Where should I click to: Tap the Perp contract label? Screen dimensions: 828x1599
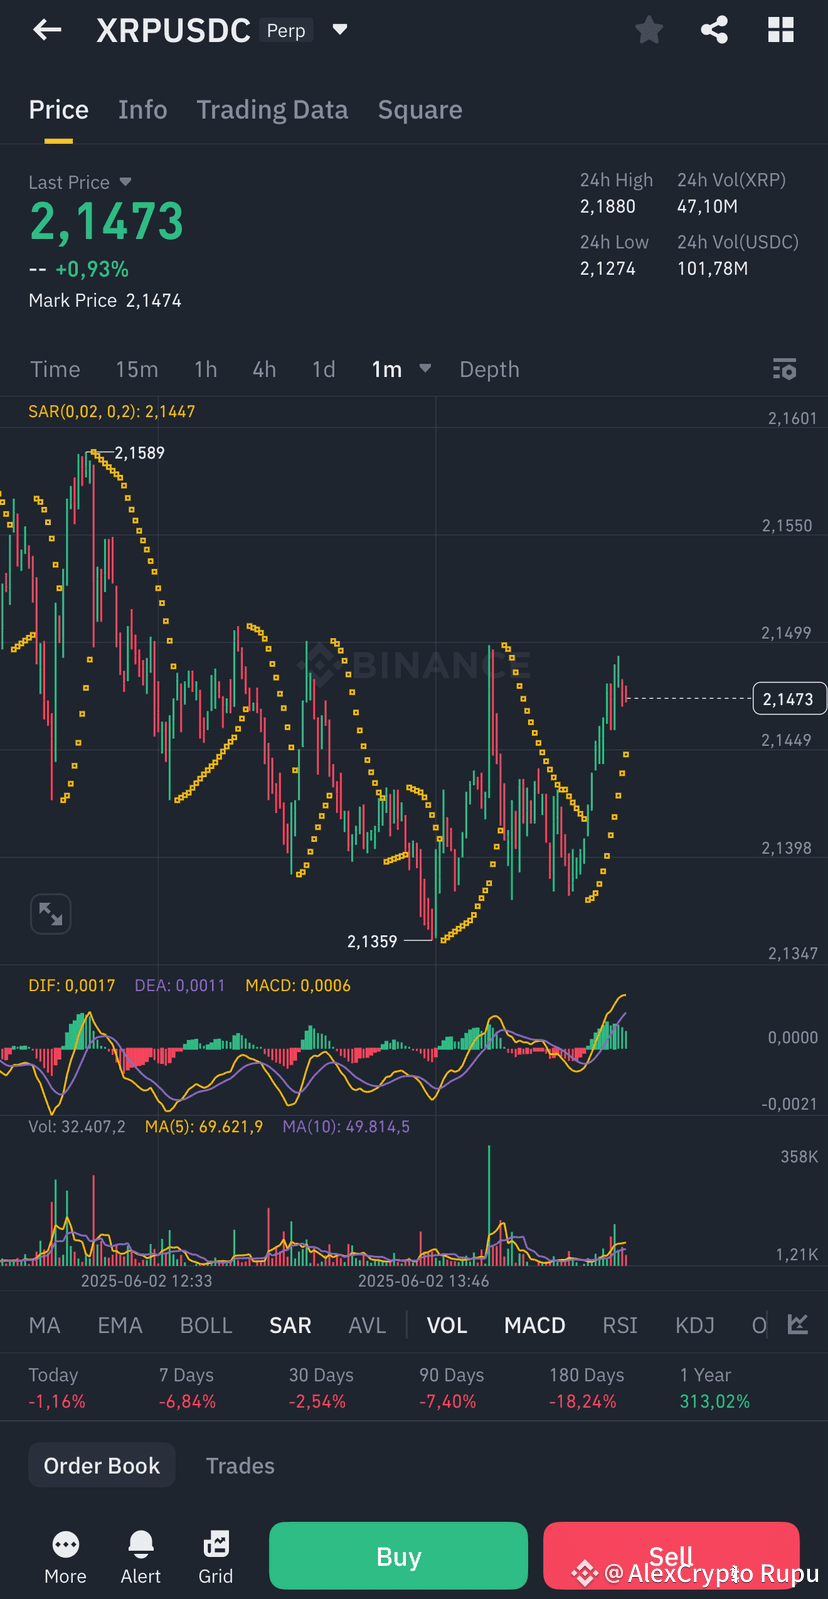coord(286,30)
